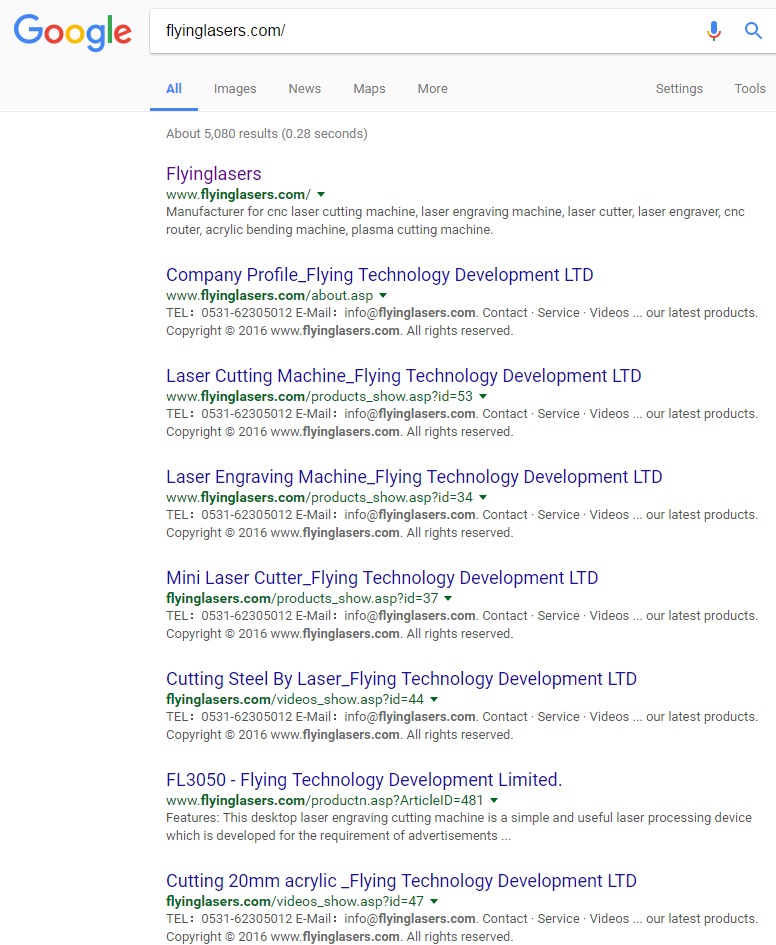Open search Settings

[679, 89]
